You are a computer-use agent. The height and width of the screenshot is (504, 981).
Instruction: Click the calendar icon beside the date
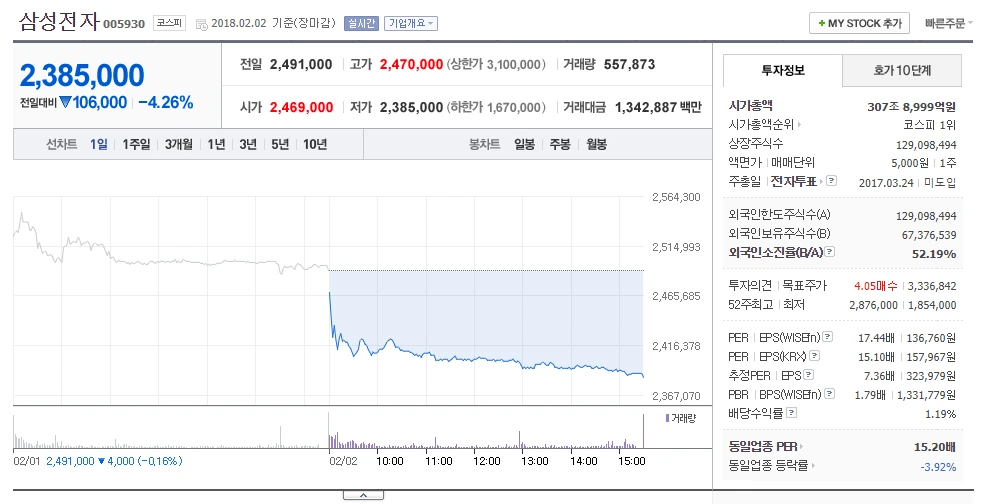point(201,24)
